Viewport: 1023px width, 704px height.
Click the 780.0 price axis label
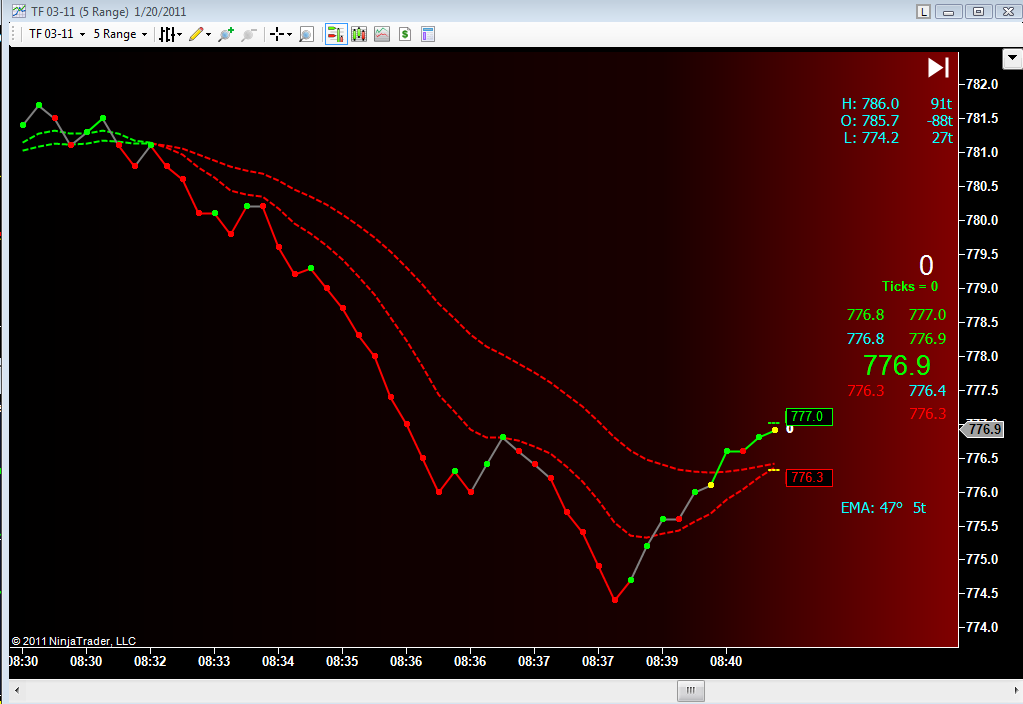coord(982,220)
